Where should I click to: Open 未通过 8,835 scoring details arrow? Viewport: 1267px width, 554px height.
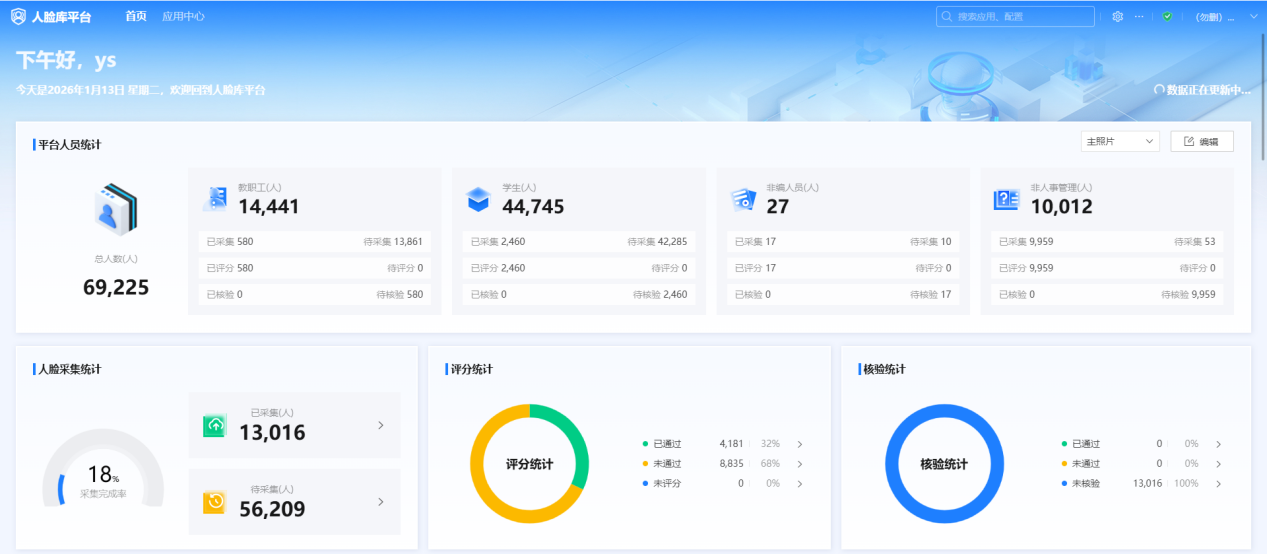(800, 464)
